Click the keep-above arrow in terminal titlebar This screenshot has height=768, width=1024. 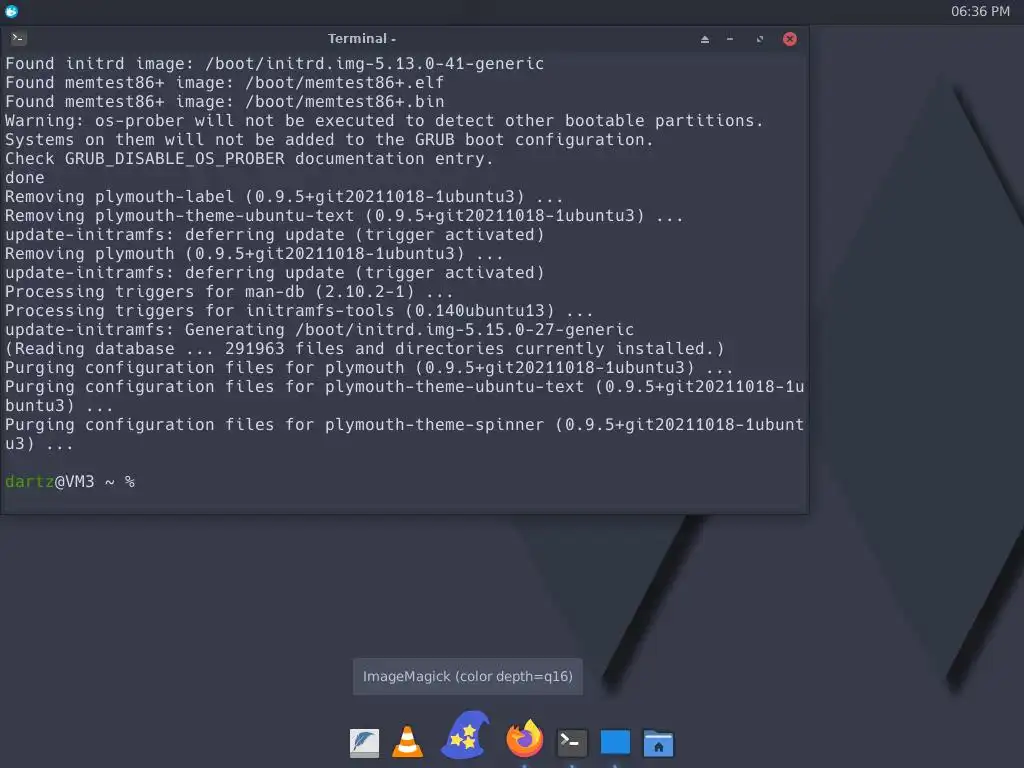coord(705,39)
